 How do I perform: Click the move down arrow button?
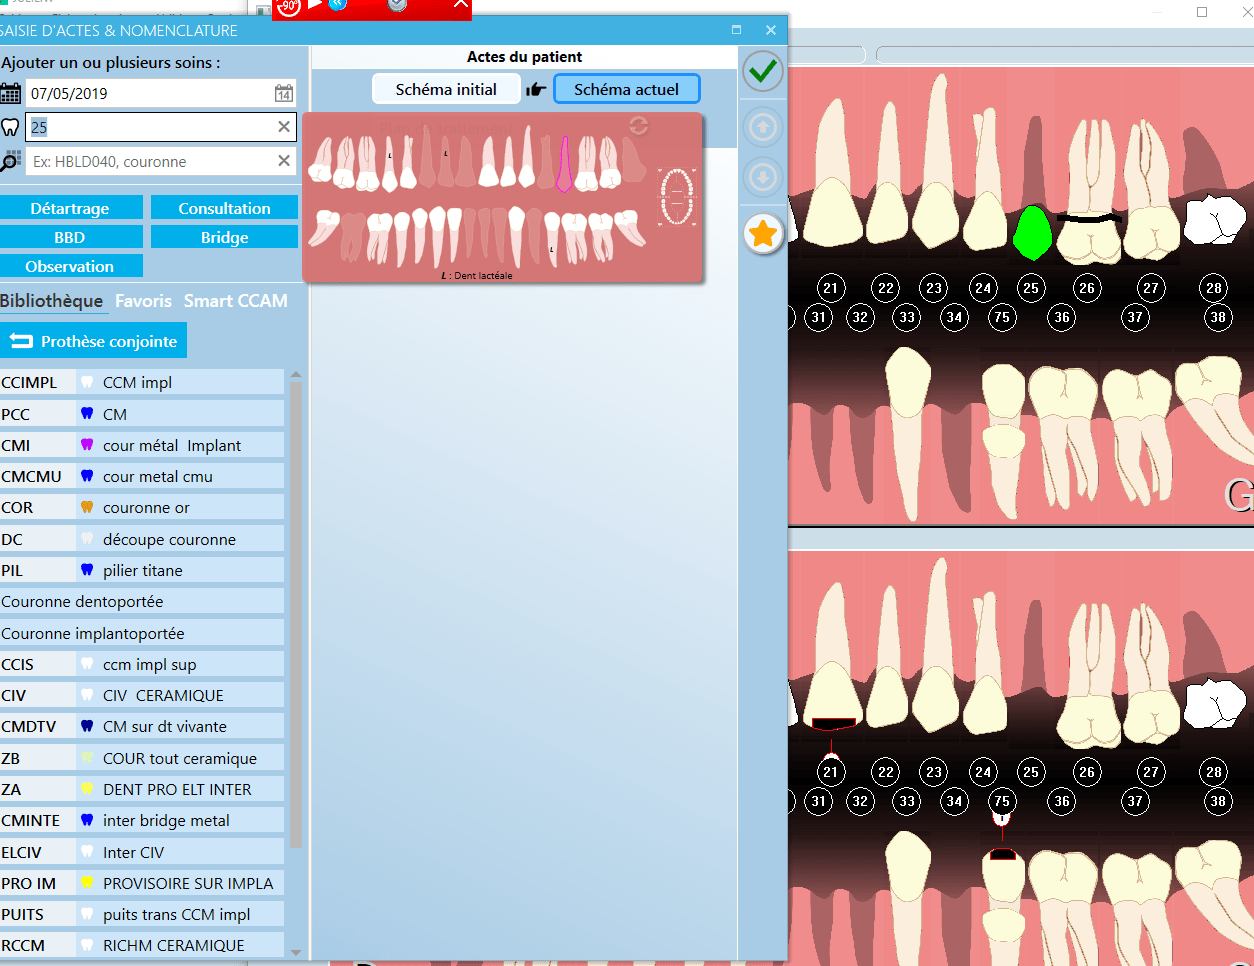[x=763, y=178]
